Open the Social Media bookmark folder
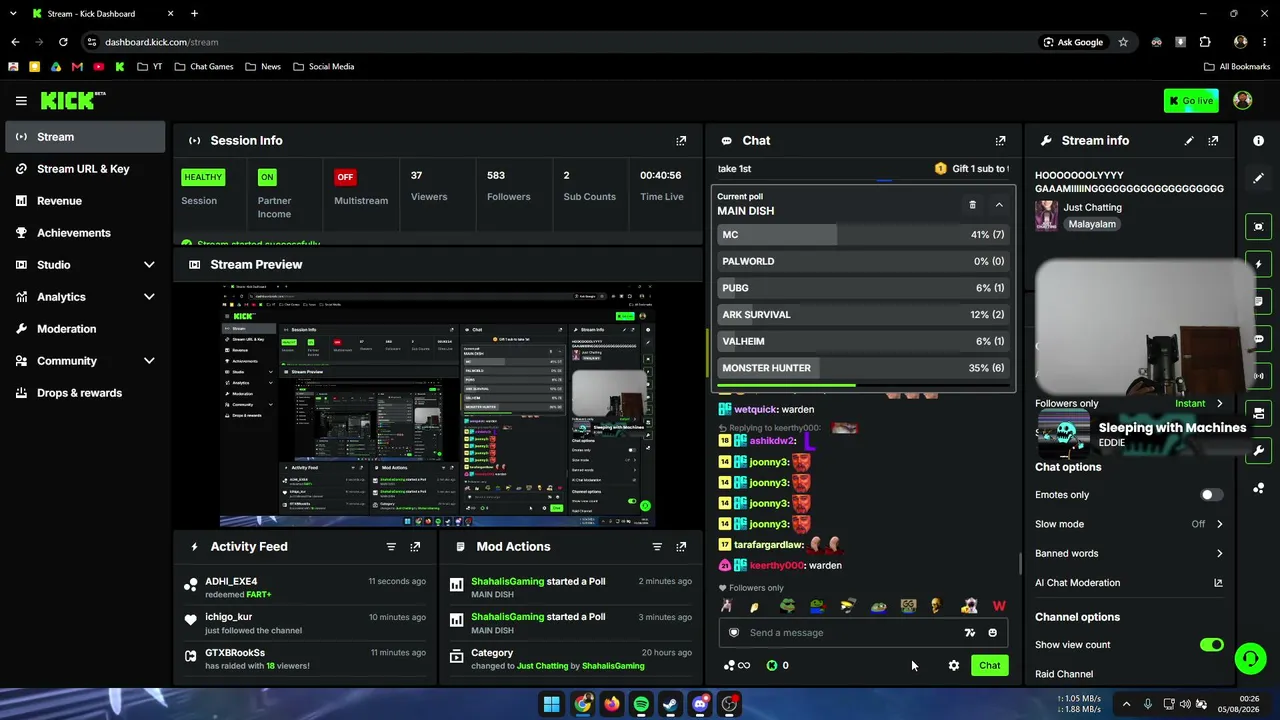This screenshot has width=1280, height=720. point(324,67)
